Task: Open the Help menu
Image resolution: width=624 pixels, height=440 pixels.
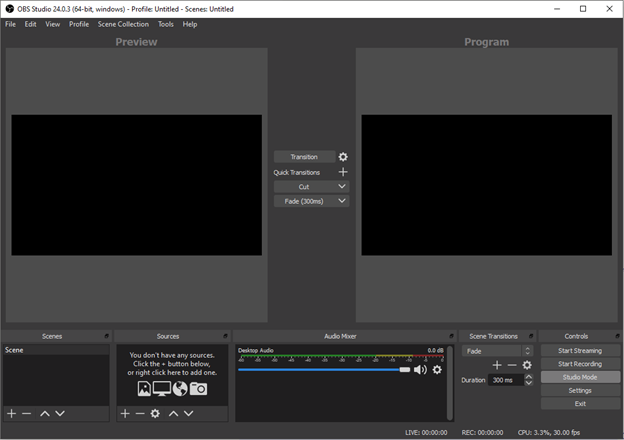Action: click(x=190, y=24)
